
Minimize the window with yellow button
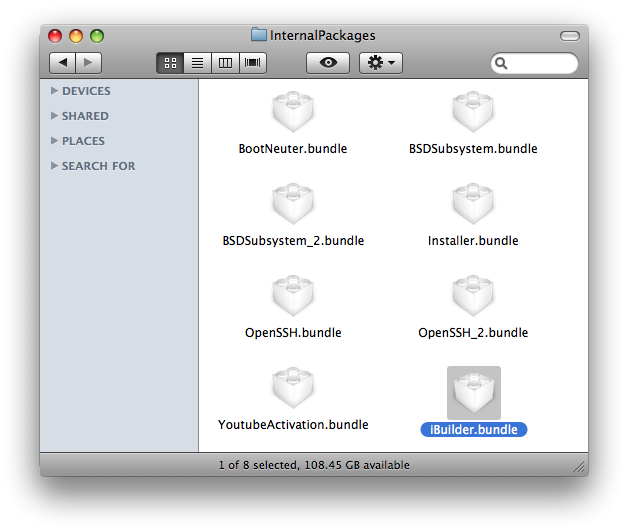coord(76,36)
